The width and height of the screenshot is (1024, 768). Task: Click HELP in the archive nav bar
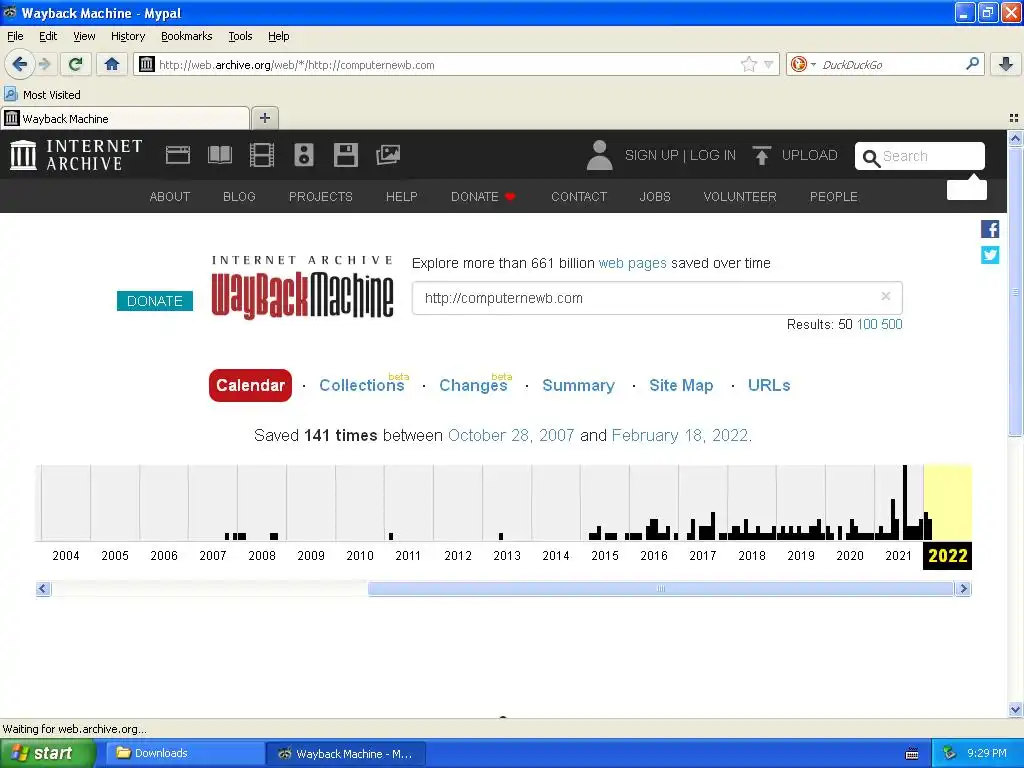402,197
